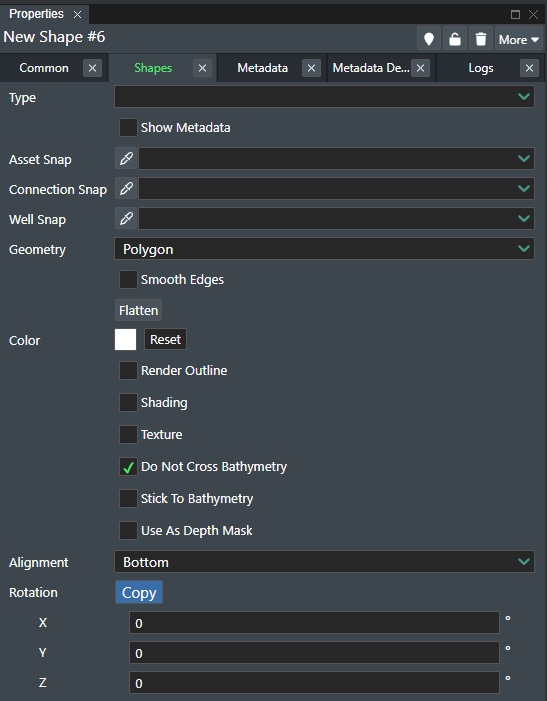Enable Show Metadata checkbox
The width and height of the screenshot is (547, 701).
coord(128,127)
